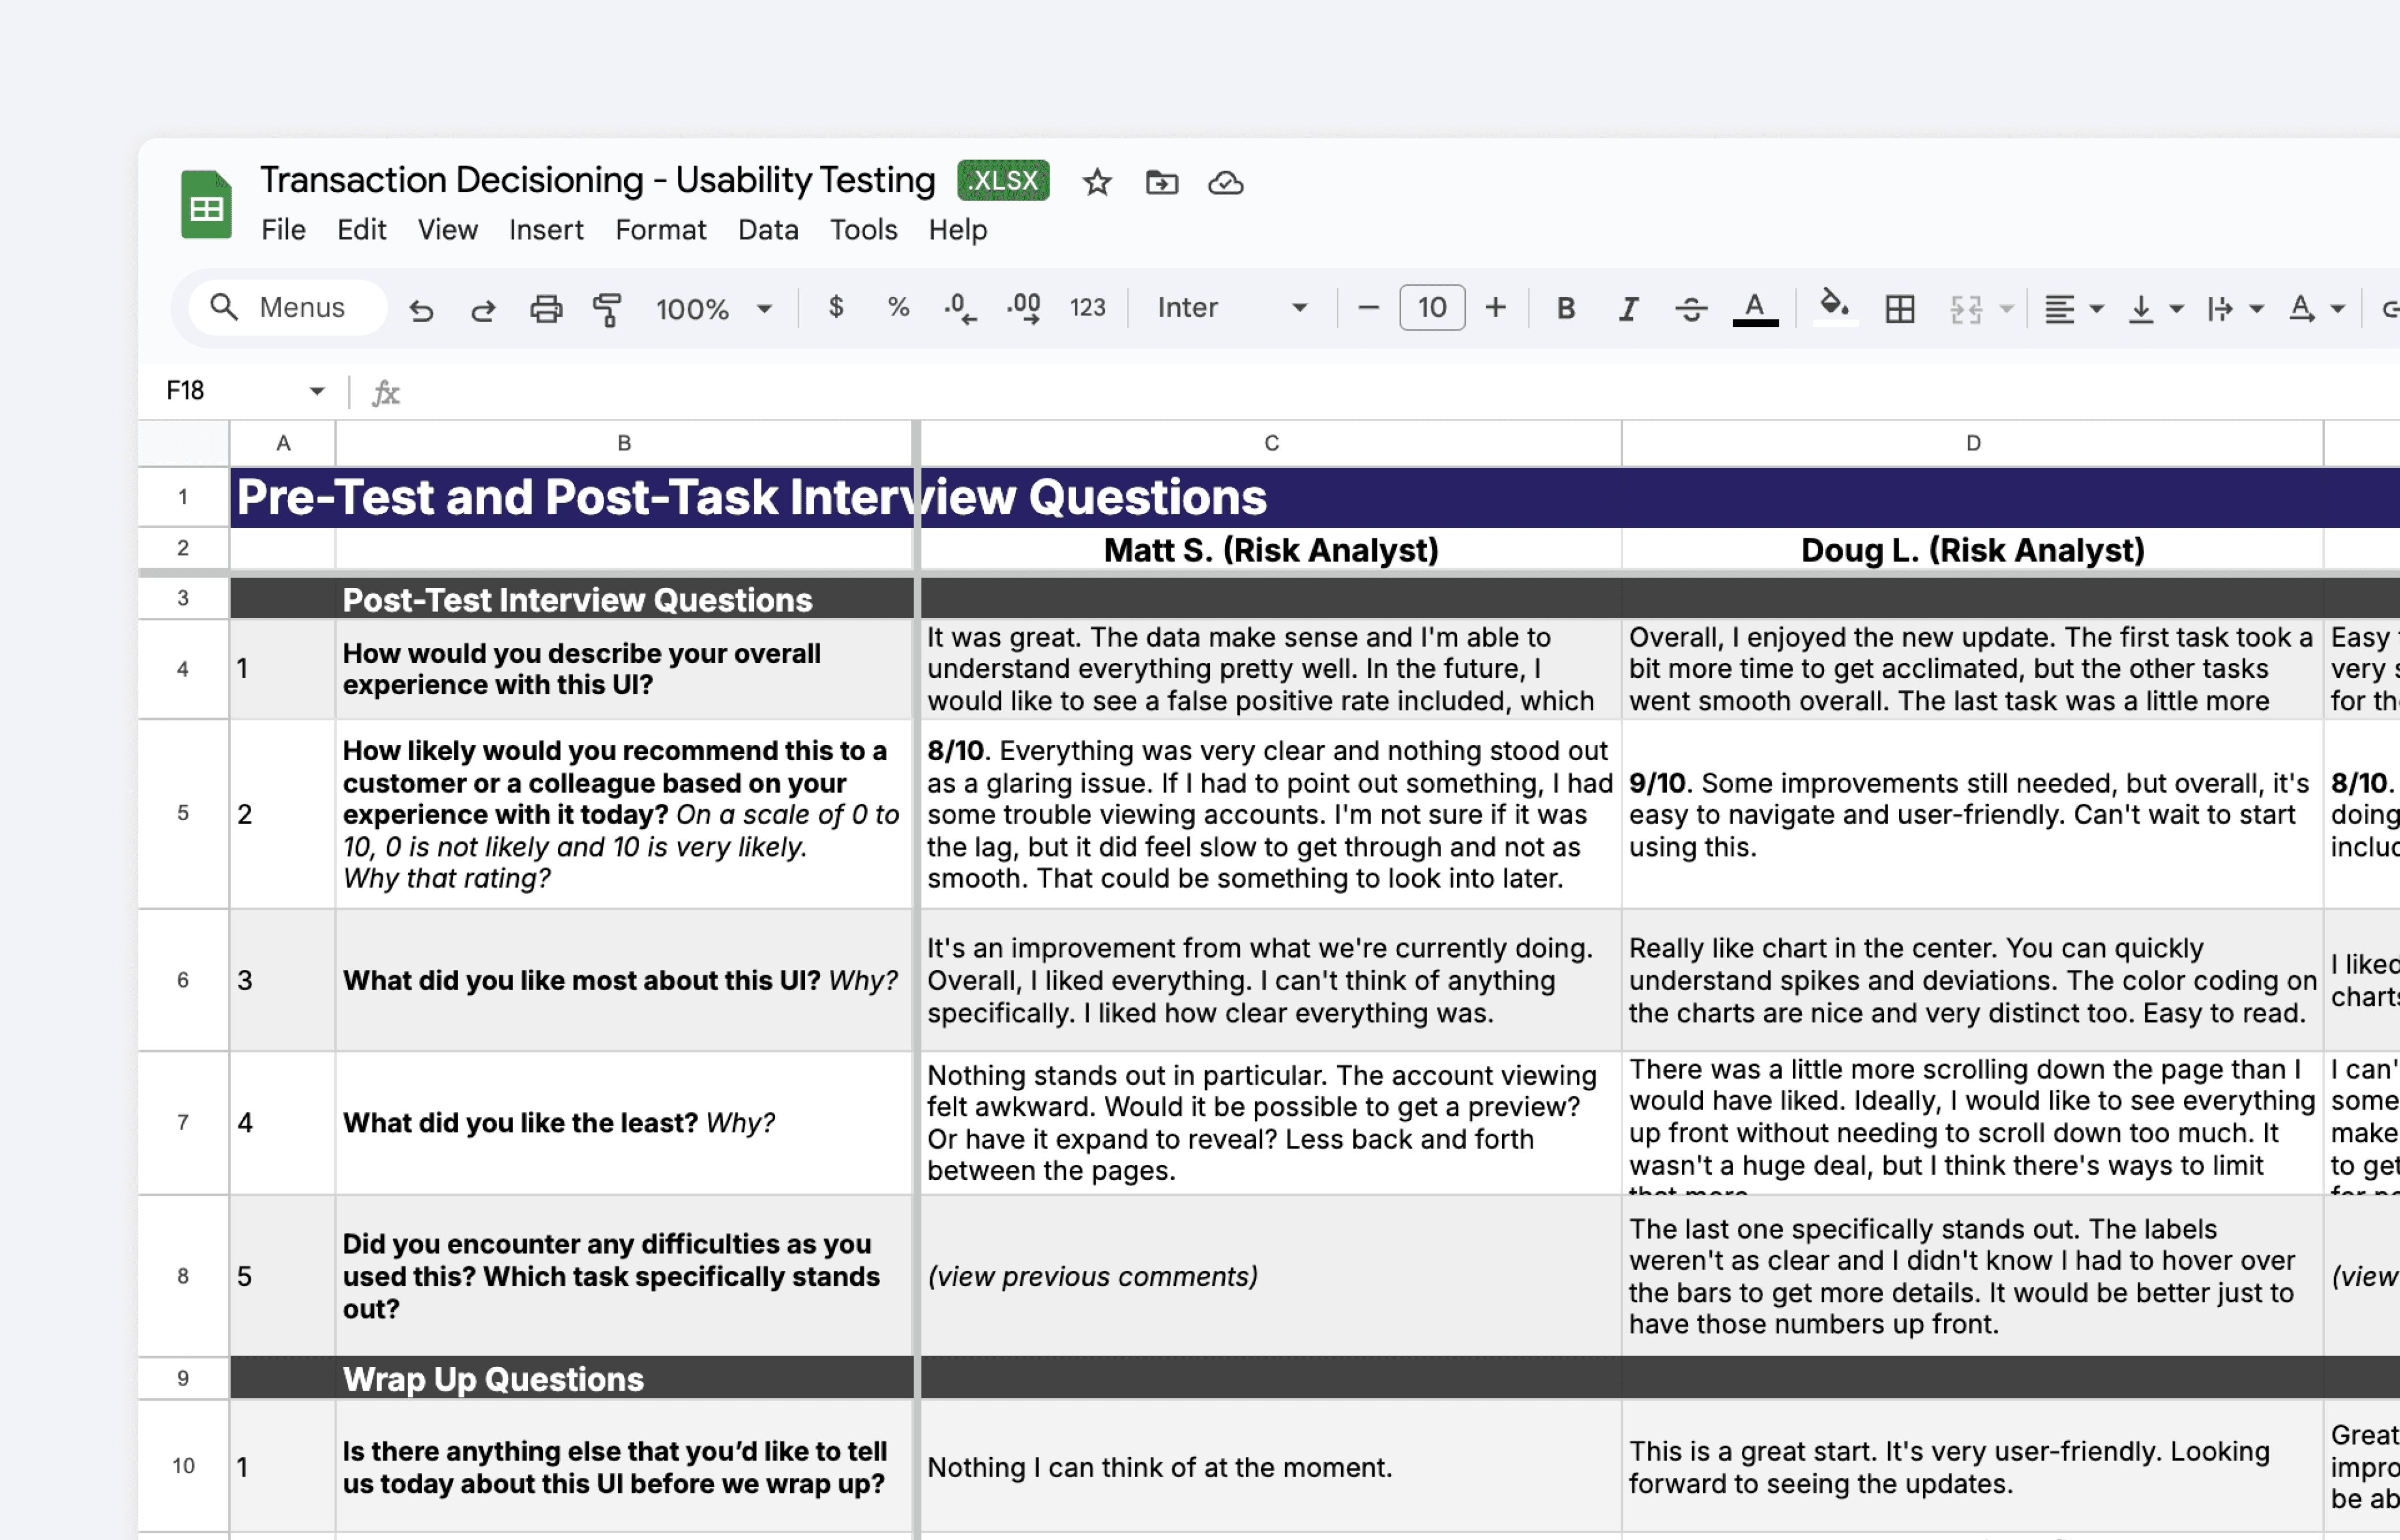This screenshot has height=1540, width=2400.
Task: Star this spreadsheet document
Action: click(x=1097, y=182)
